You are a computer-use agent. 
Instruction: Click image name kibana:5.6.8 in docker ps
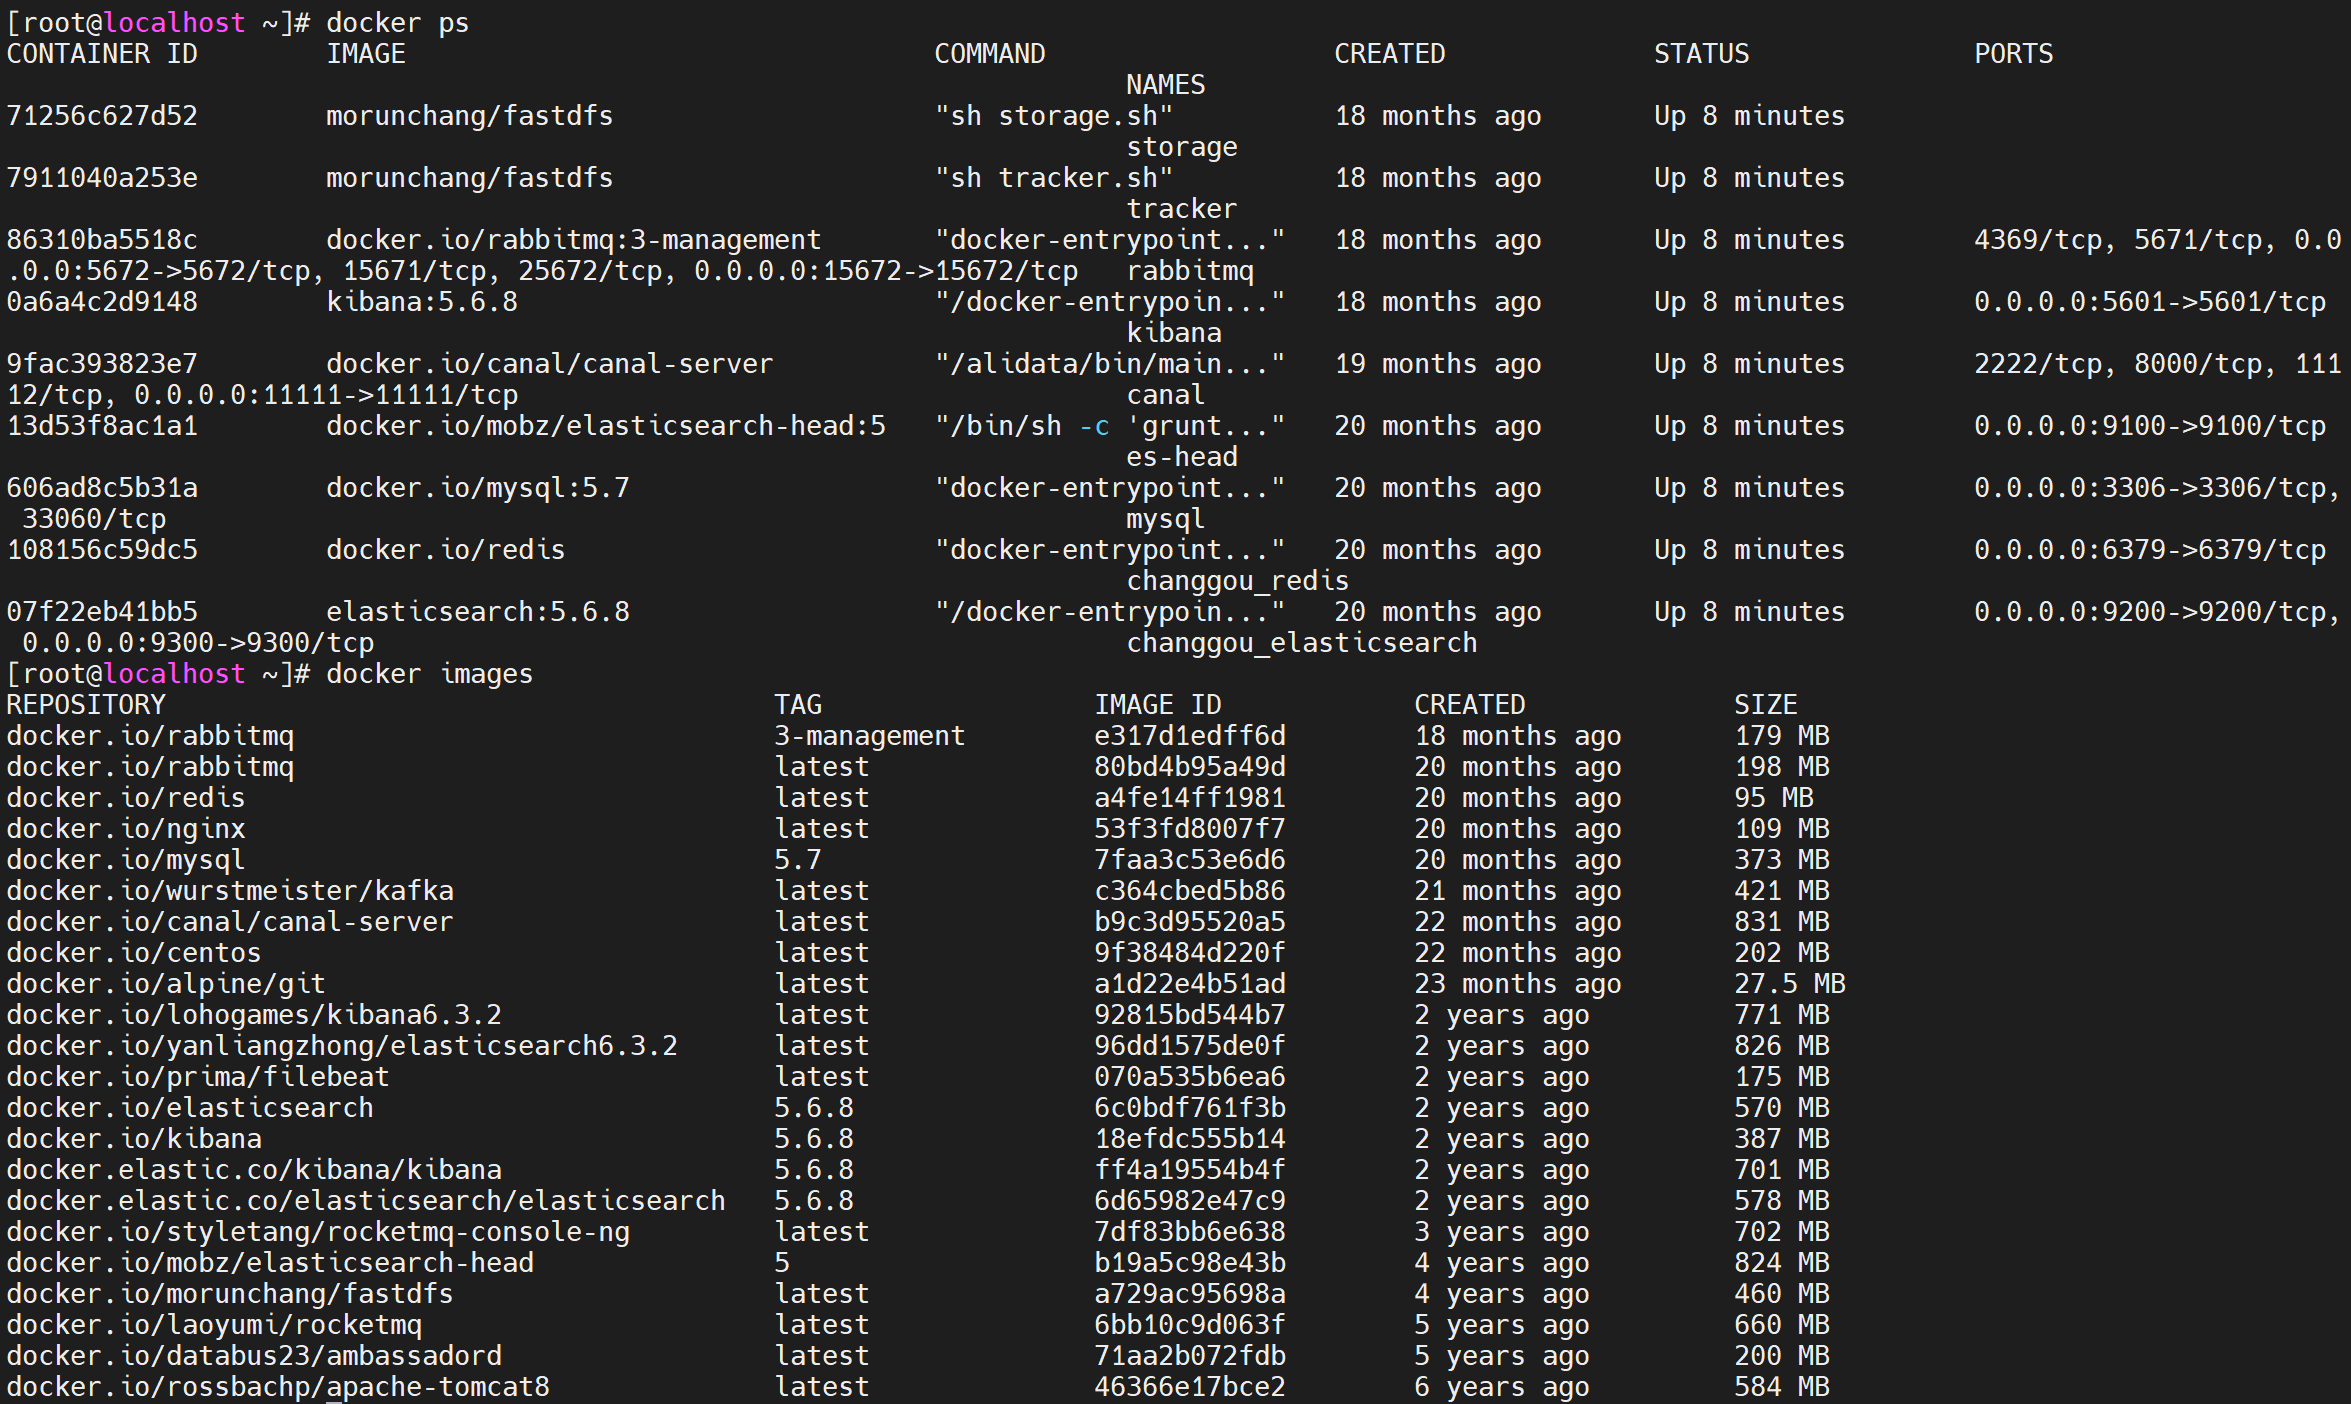point(421,302)
